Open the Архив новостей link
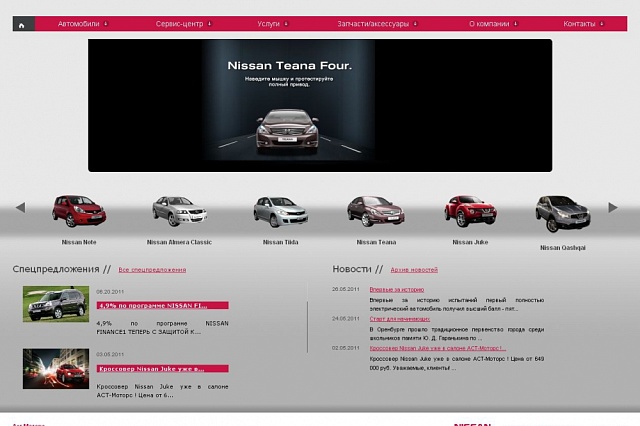Image resolution: width=640 pixels, height=426 pixels. pos(414,270)
